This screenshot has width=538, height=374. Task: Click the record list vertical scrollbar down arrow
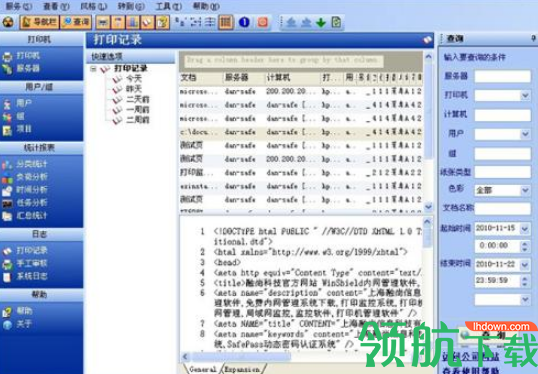(x=429, y=206)
